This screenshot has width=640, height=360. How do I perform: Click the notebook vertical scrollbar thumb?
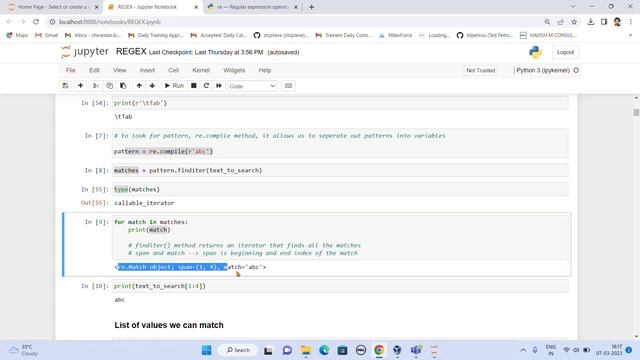[636, 112]
